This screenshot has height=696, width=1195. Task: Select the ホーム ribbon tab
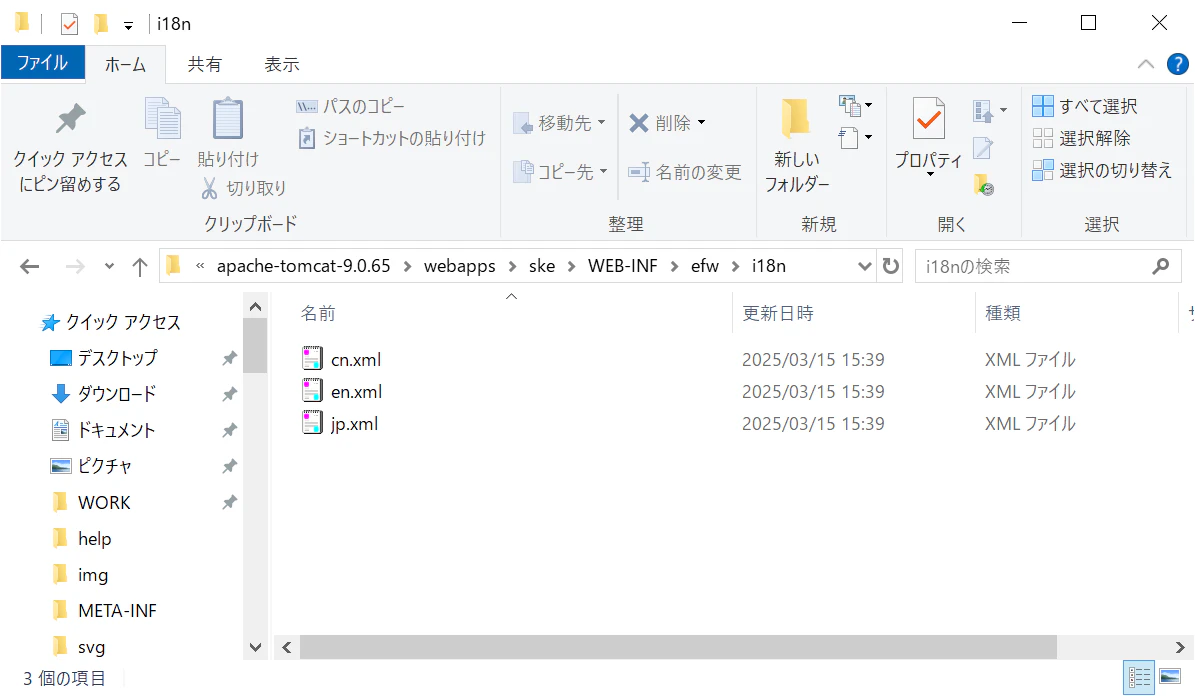(x=126, y=65)
